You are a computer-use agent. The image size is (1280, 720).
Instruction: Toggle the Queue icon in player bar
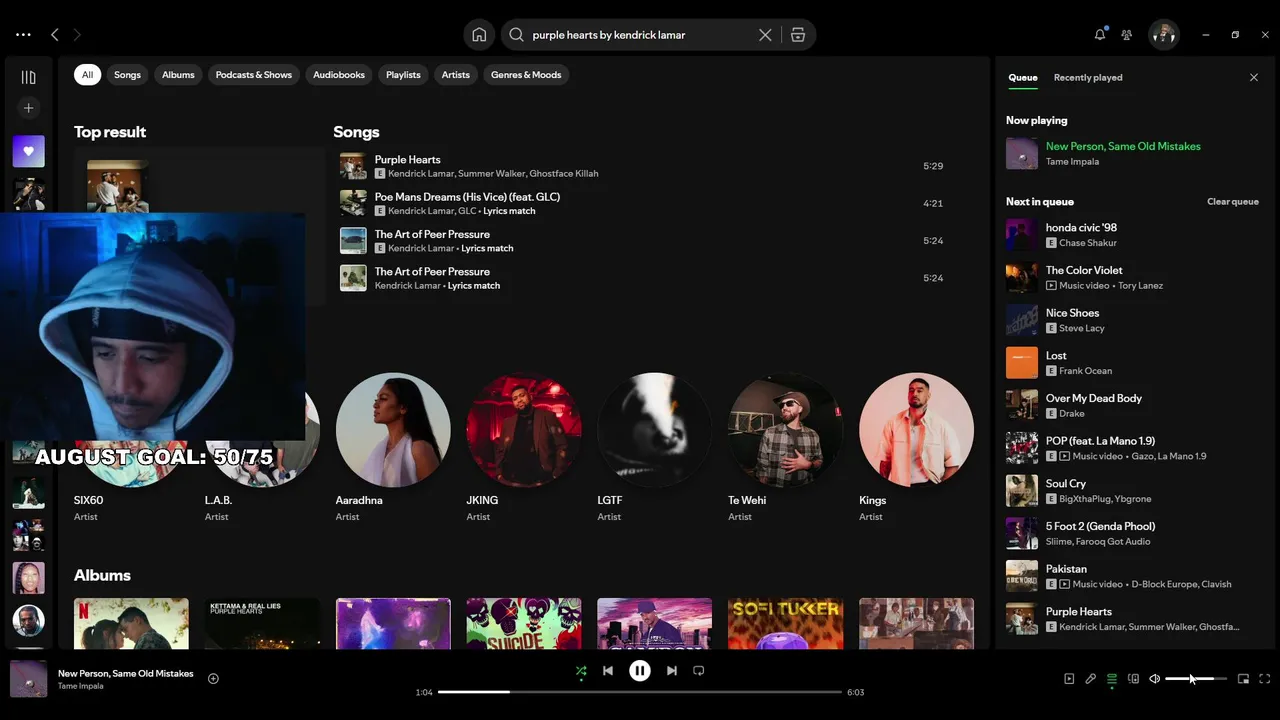(1112, 679)
